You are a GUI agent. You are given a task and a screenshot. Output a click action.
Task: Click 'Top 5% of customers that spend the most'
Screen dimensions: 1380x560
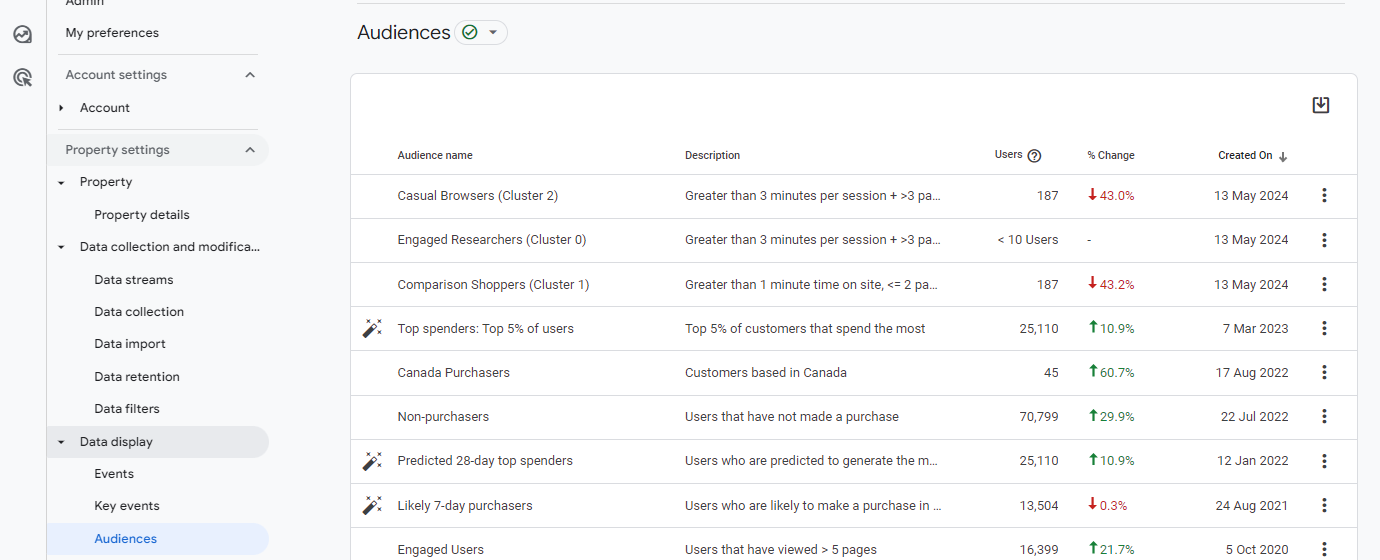point(805,329)
